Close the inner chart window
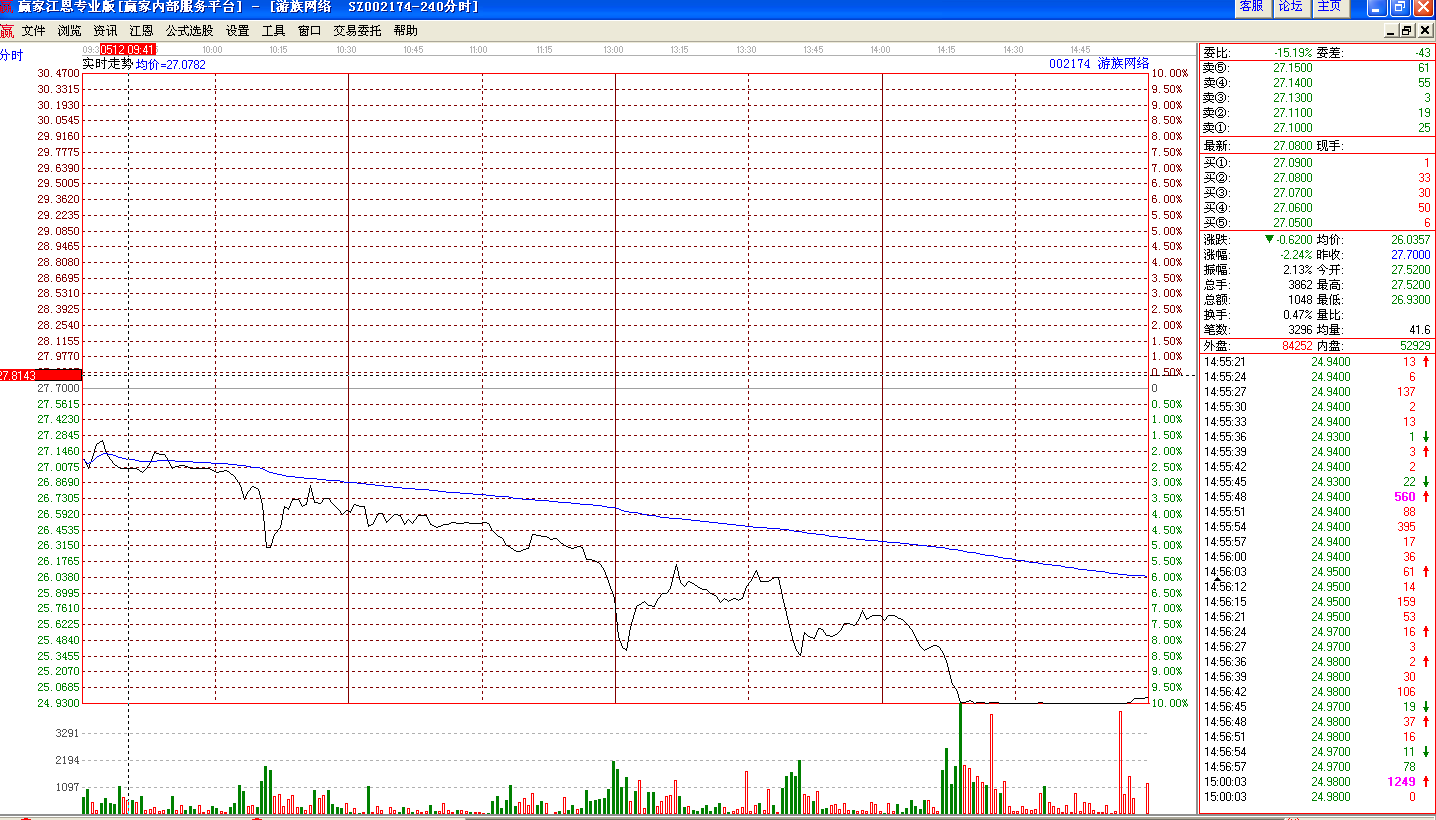 pyautogui.click(x=1425, y=31)
